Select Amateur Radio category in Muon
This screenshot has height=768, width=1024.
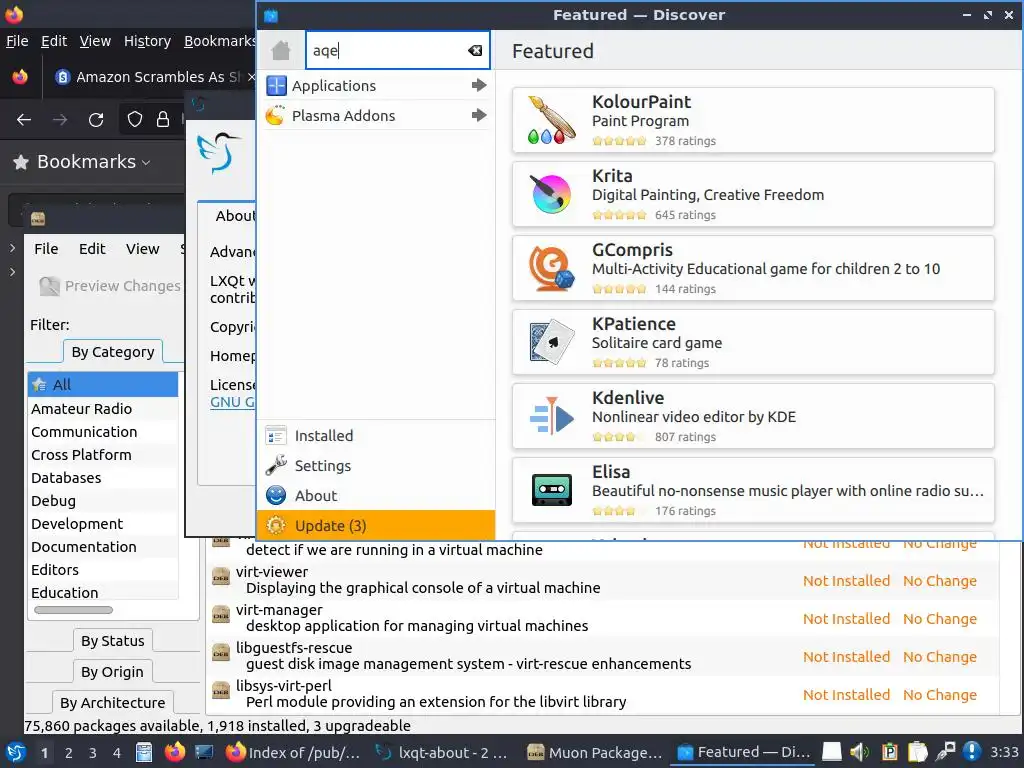click(x=103, y=409)
